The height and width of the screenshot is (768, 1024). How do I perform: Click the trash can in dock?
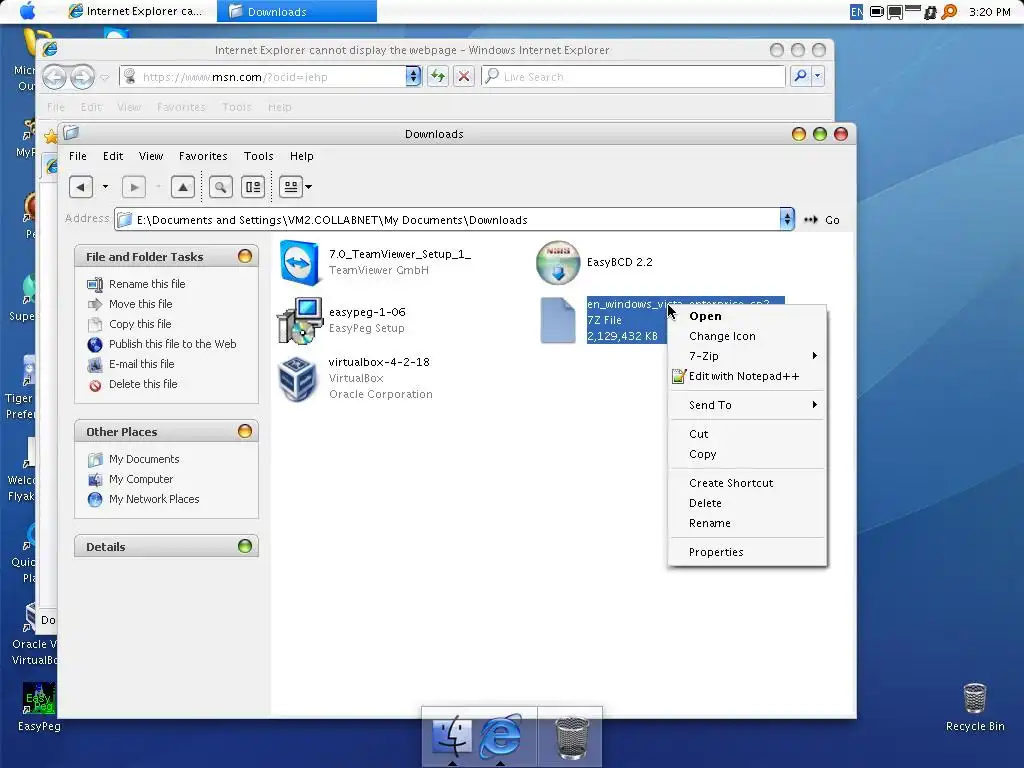(571, 737)
